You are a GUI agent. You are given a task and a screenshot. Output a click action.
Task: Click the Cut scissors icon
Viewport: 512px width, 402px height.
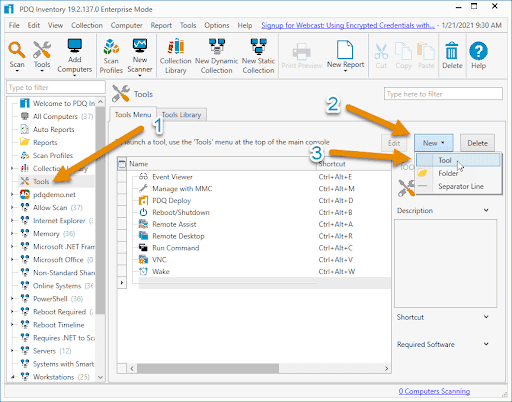[381, 51]
